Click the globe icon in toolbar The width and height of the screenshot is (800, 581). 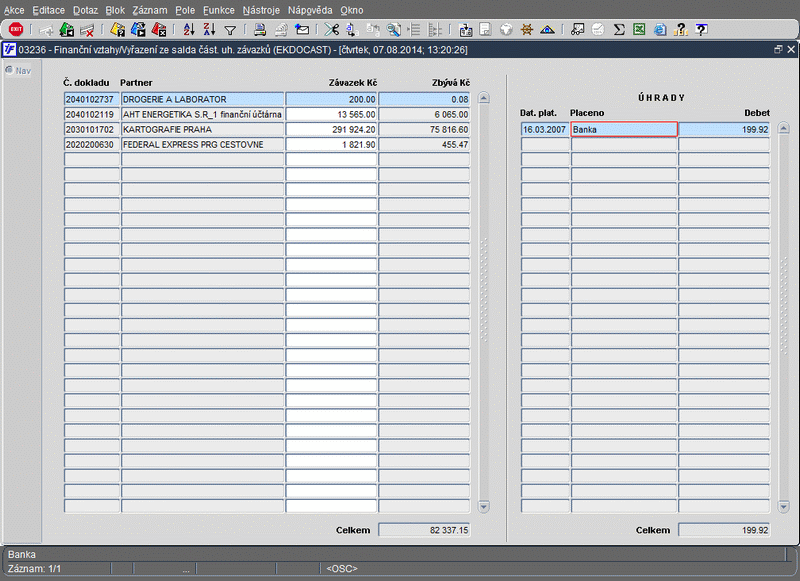[506, 30]
